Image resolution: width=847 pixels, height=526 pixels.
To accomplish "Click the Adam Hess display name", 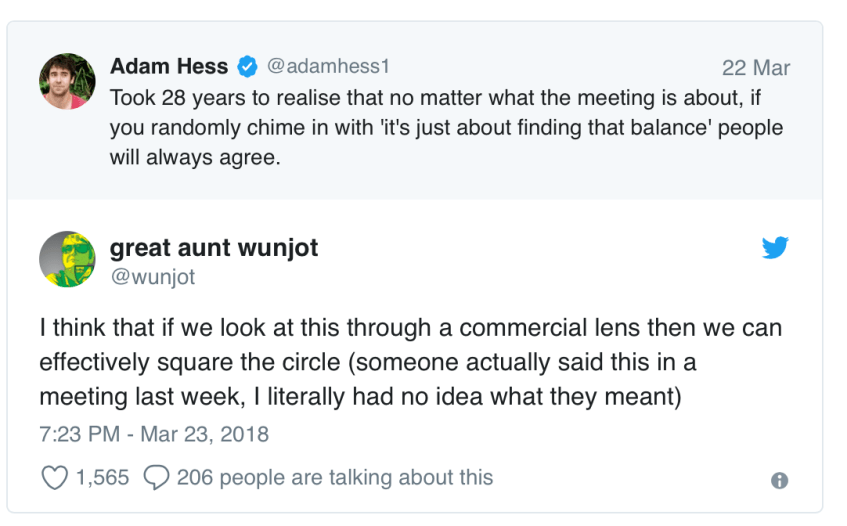I will [169, 67].
